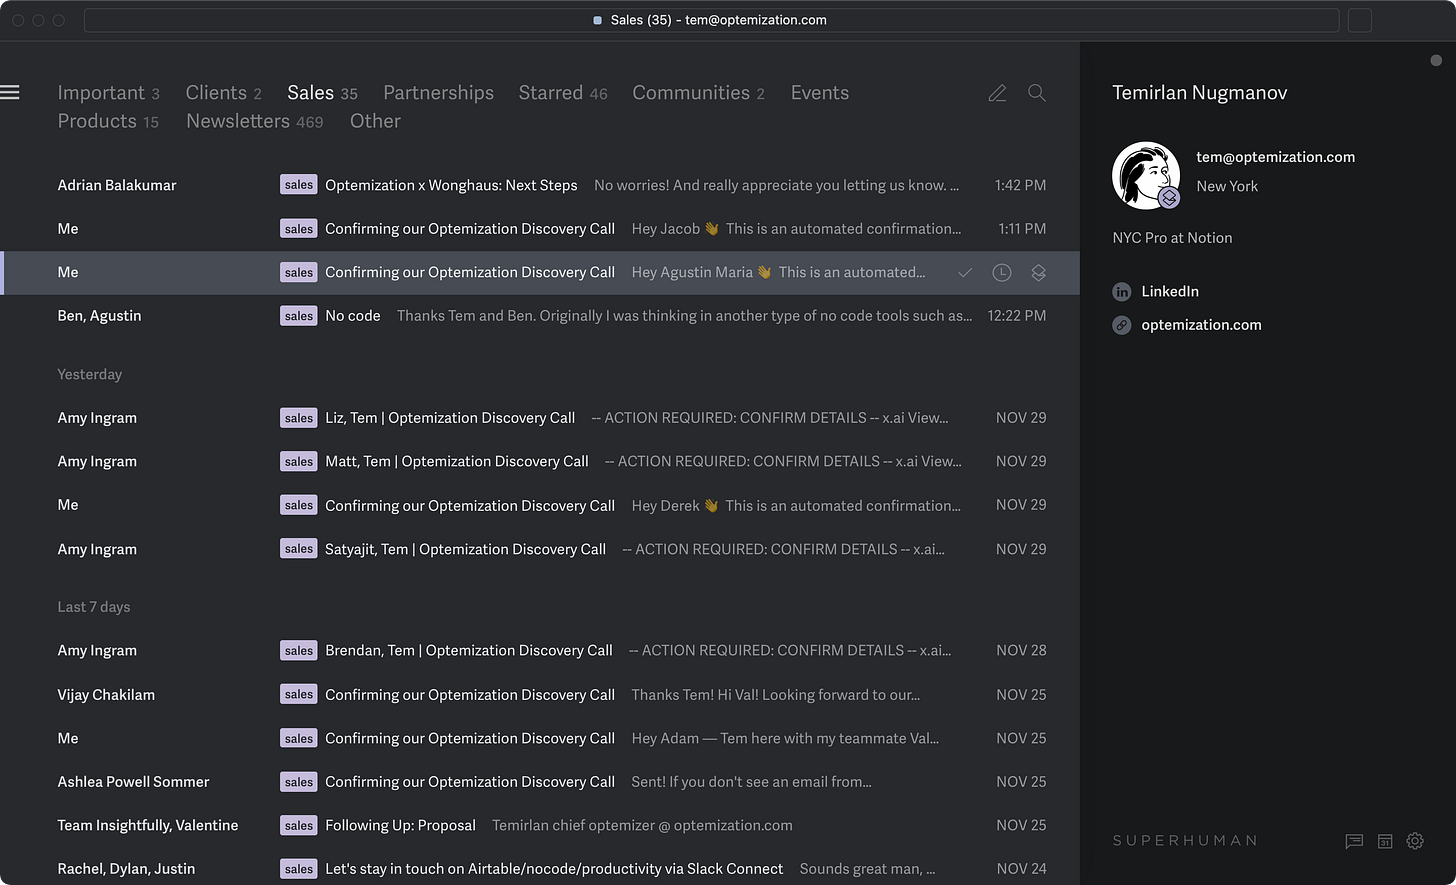The width and height of the screenshot is (1456, 885).
Task: Click the square button right of title bar
Action: [1360, 20]
